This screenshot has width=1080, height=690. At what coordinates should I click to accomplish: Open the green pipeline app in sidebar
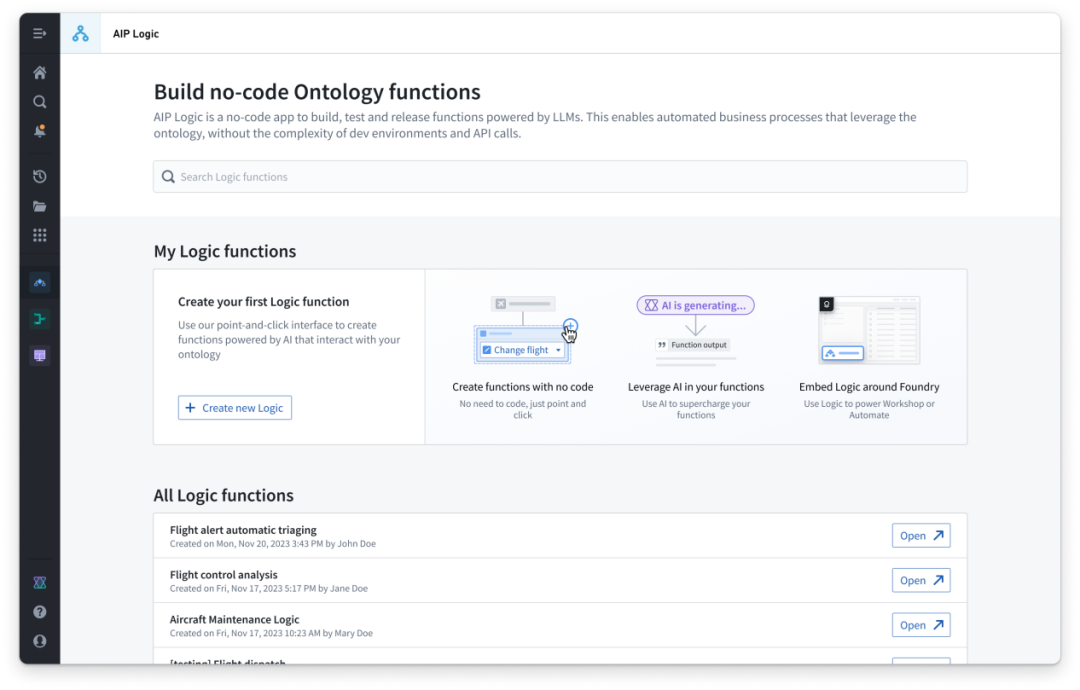click(40, 319)
